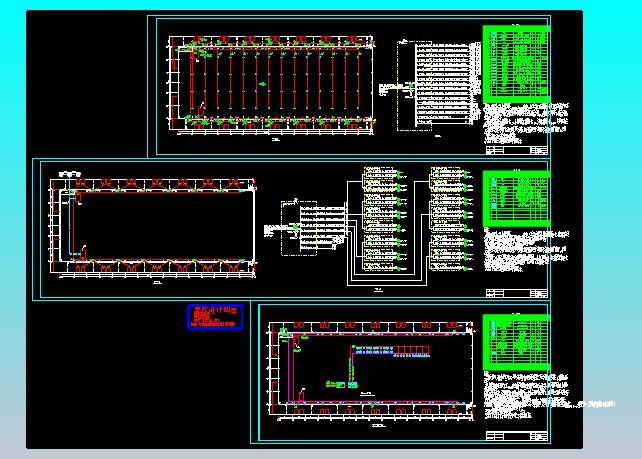Click the title block of the top sheet
The height and width of the screenshot is (459, 642).
517,150
